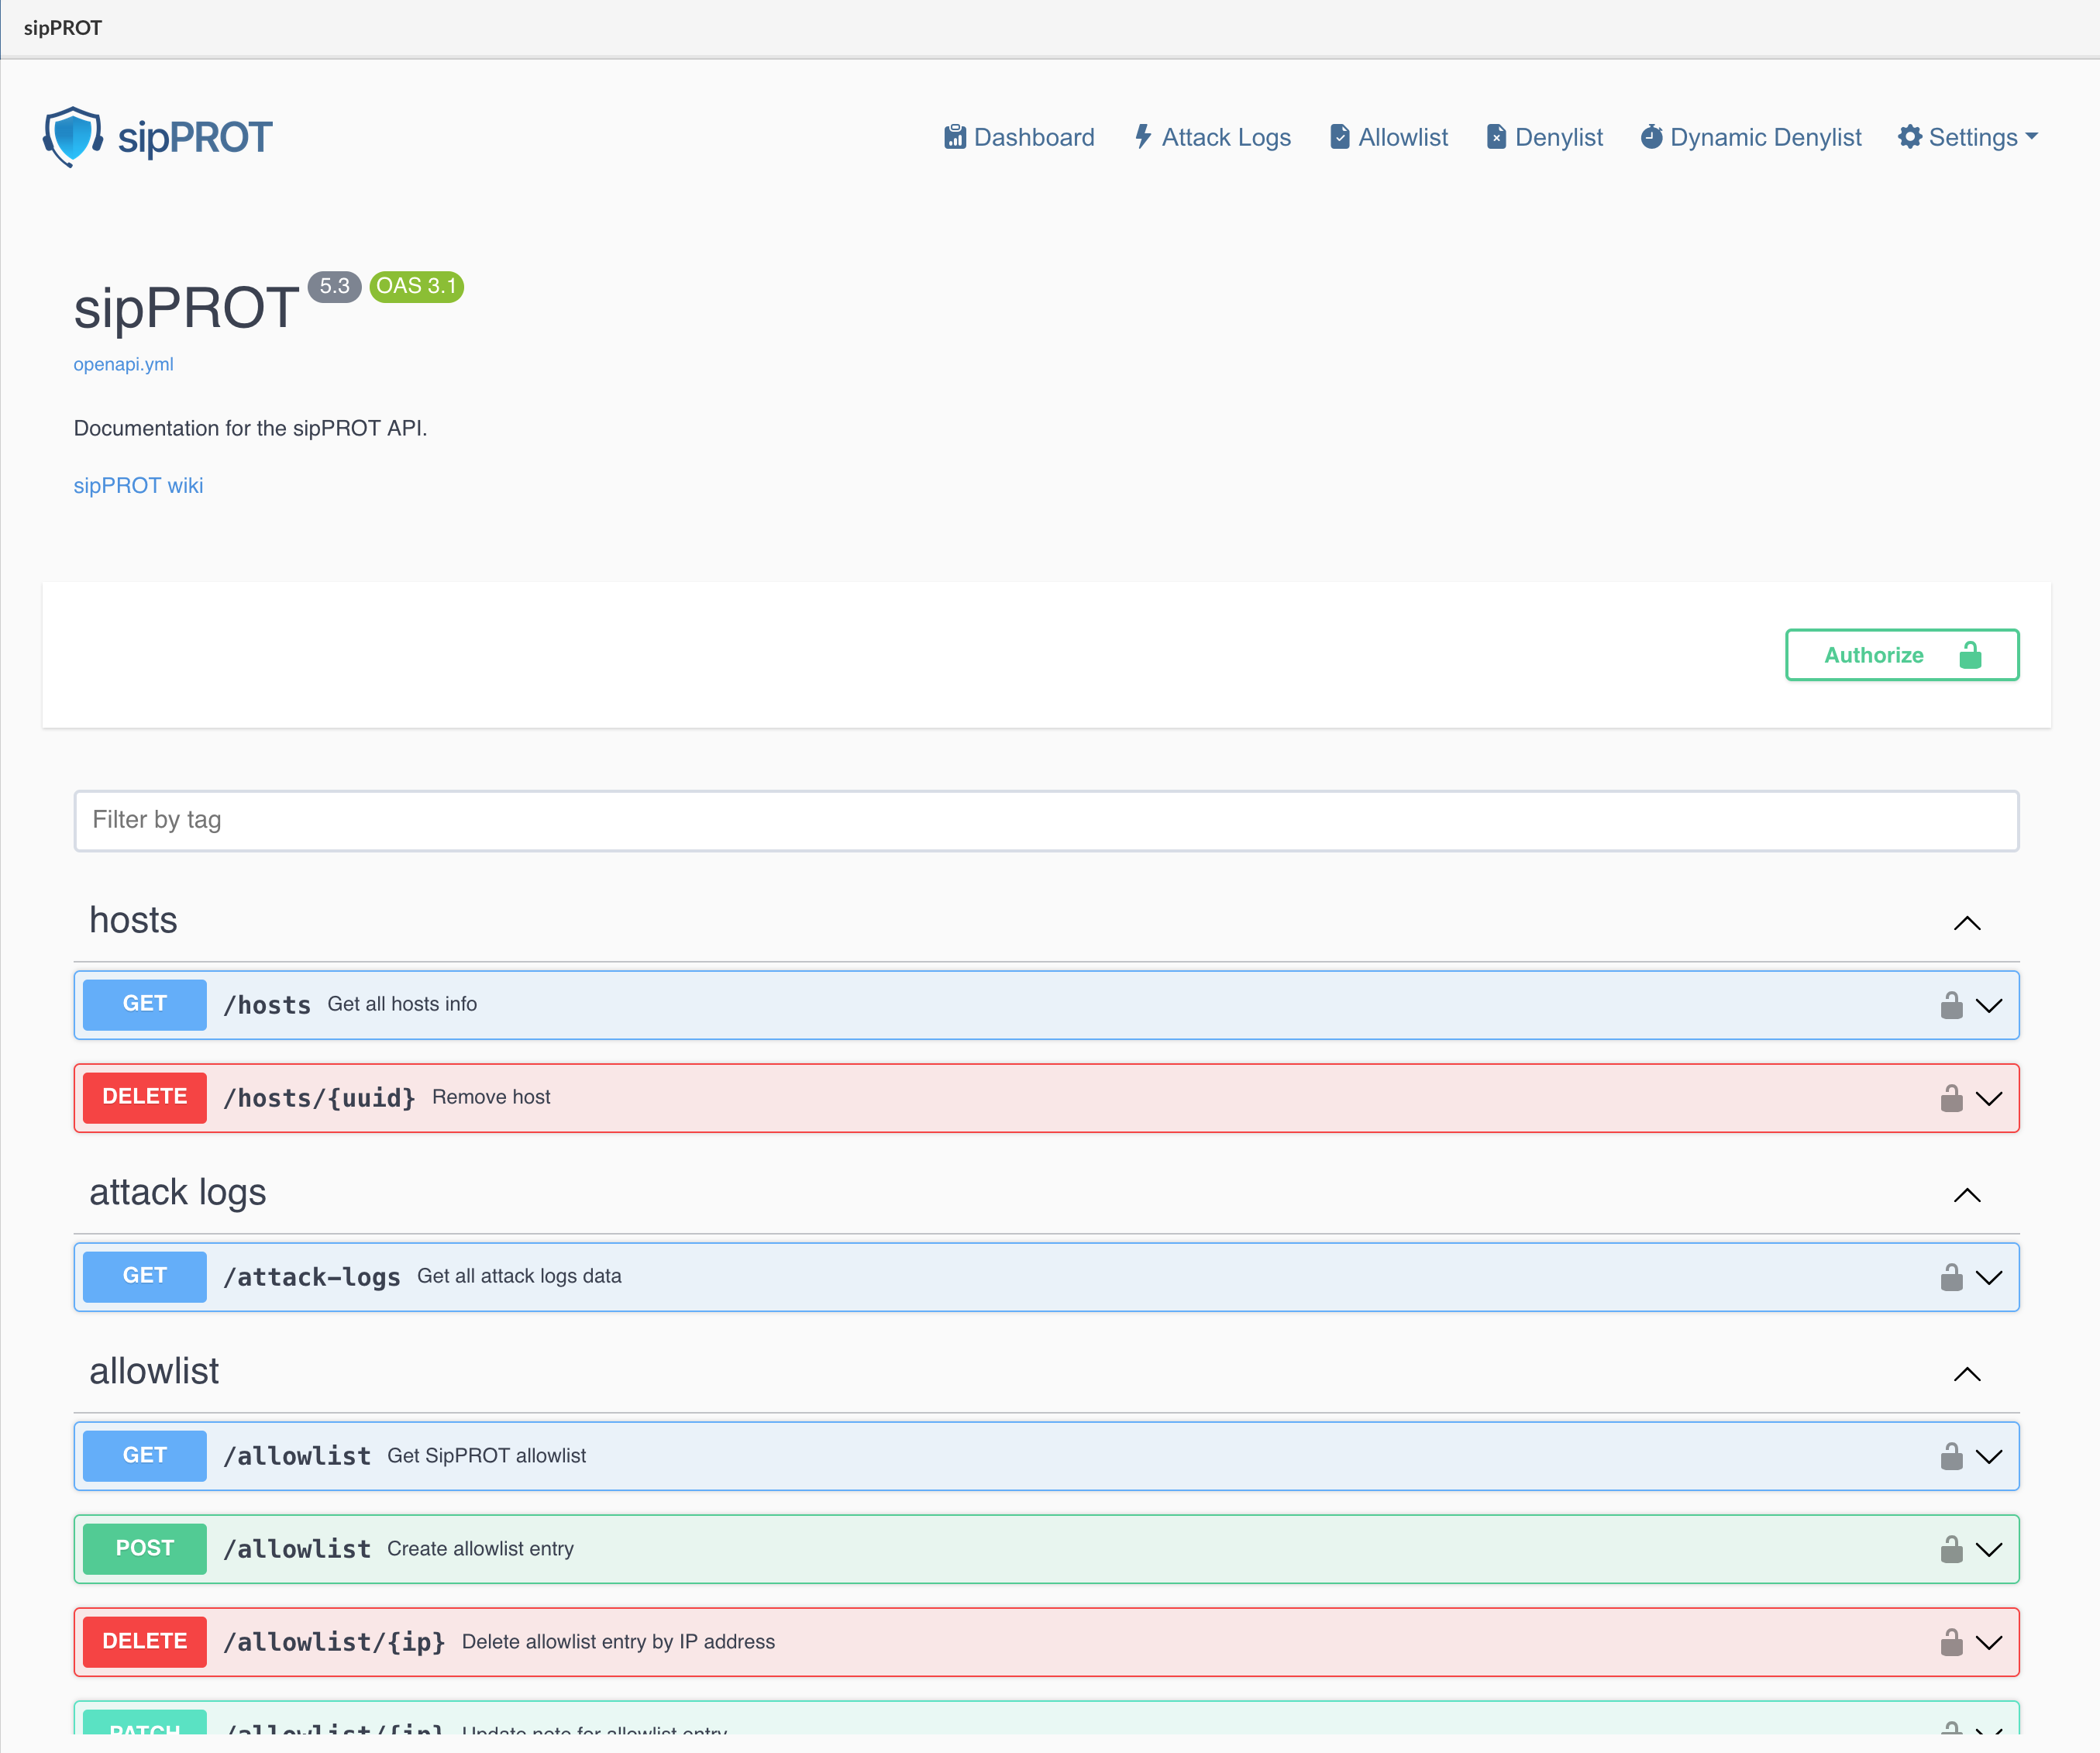
Task: Expand the GET /attack-logs endpoint arrow
Action: 1989,1277
